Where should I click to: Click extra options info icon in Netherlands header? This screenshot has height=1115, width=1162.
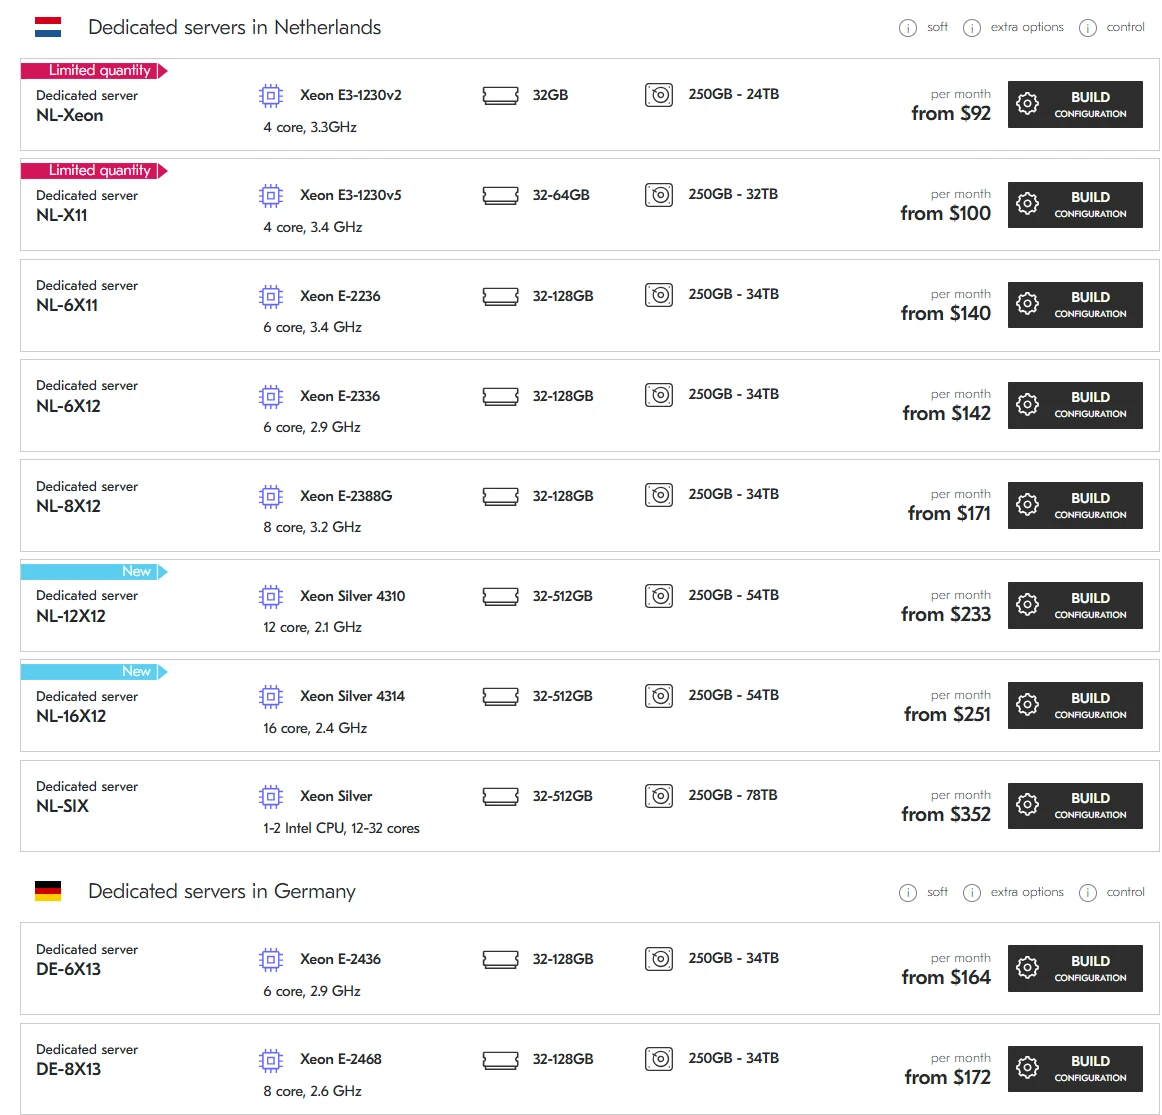point(971,28)
